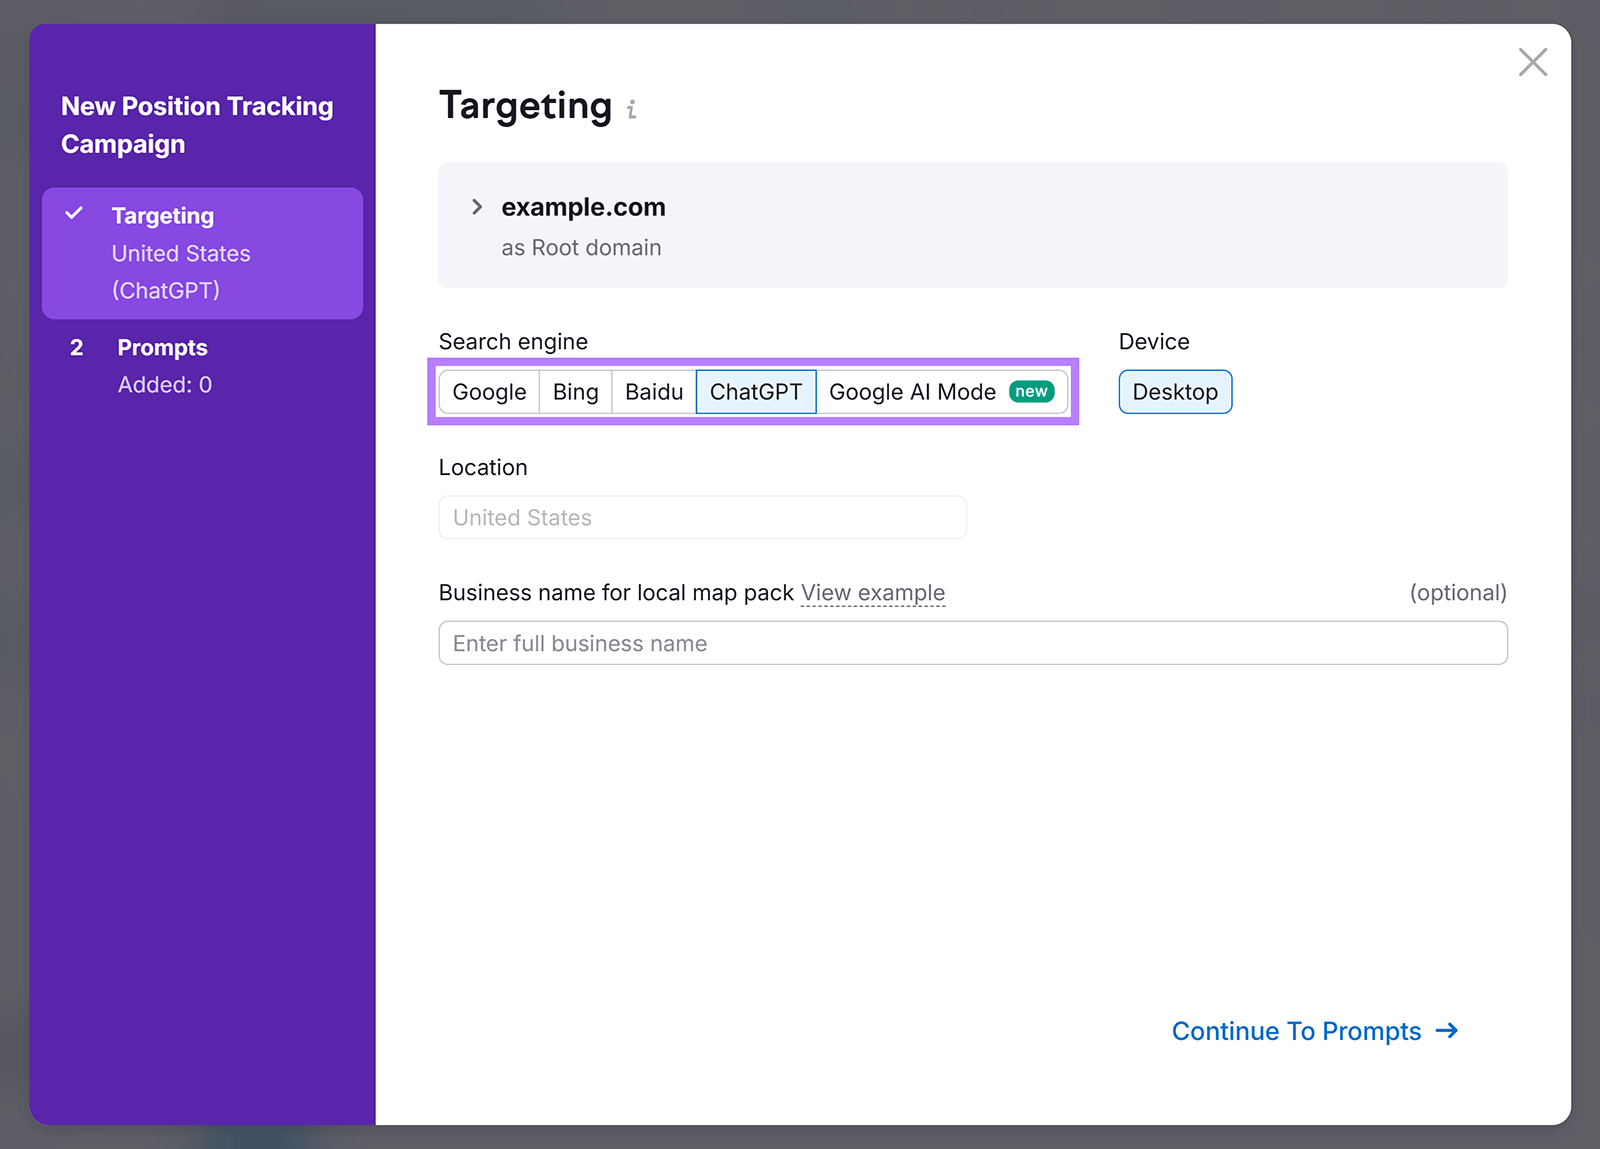Screen dimensions: 1600x1149
Task: Click the business name input field
Action: [972, 643]
